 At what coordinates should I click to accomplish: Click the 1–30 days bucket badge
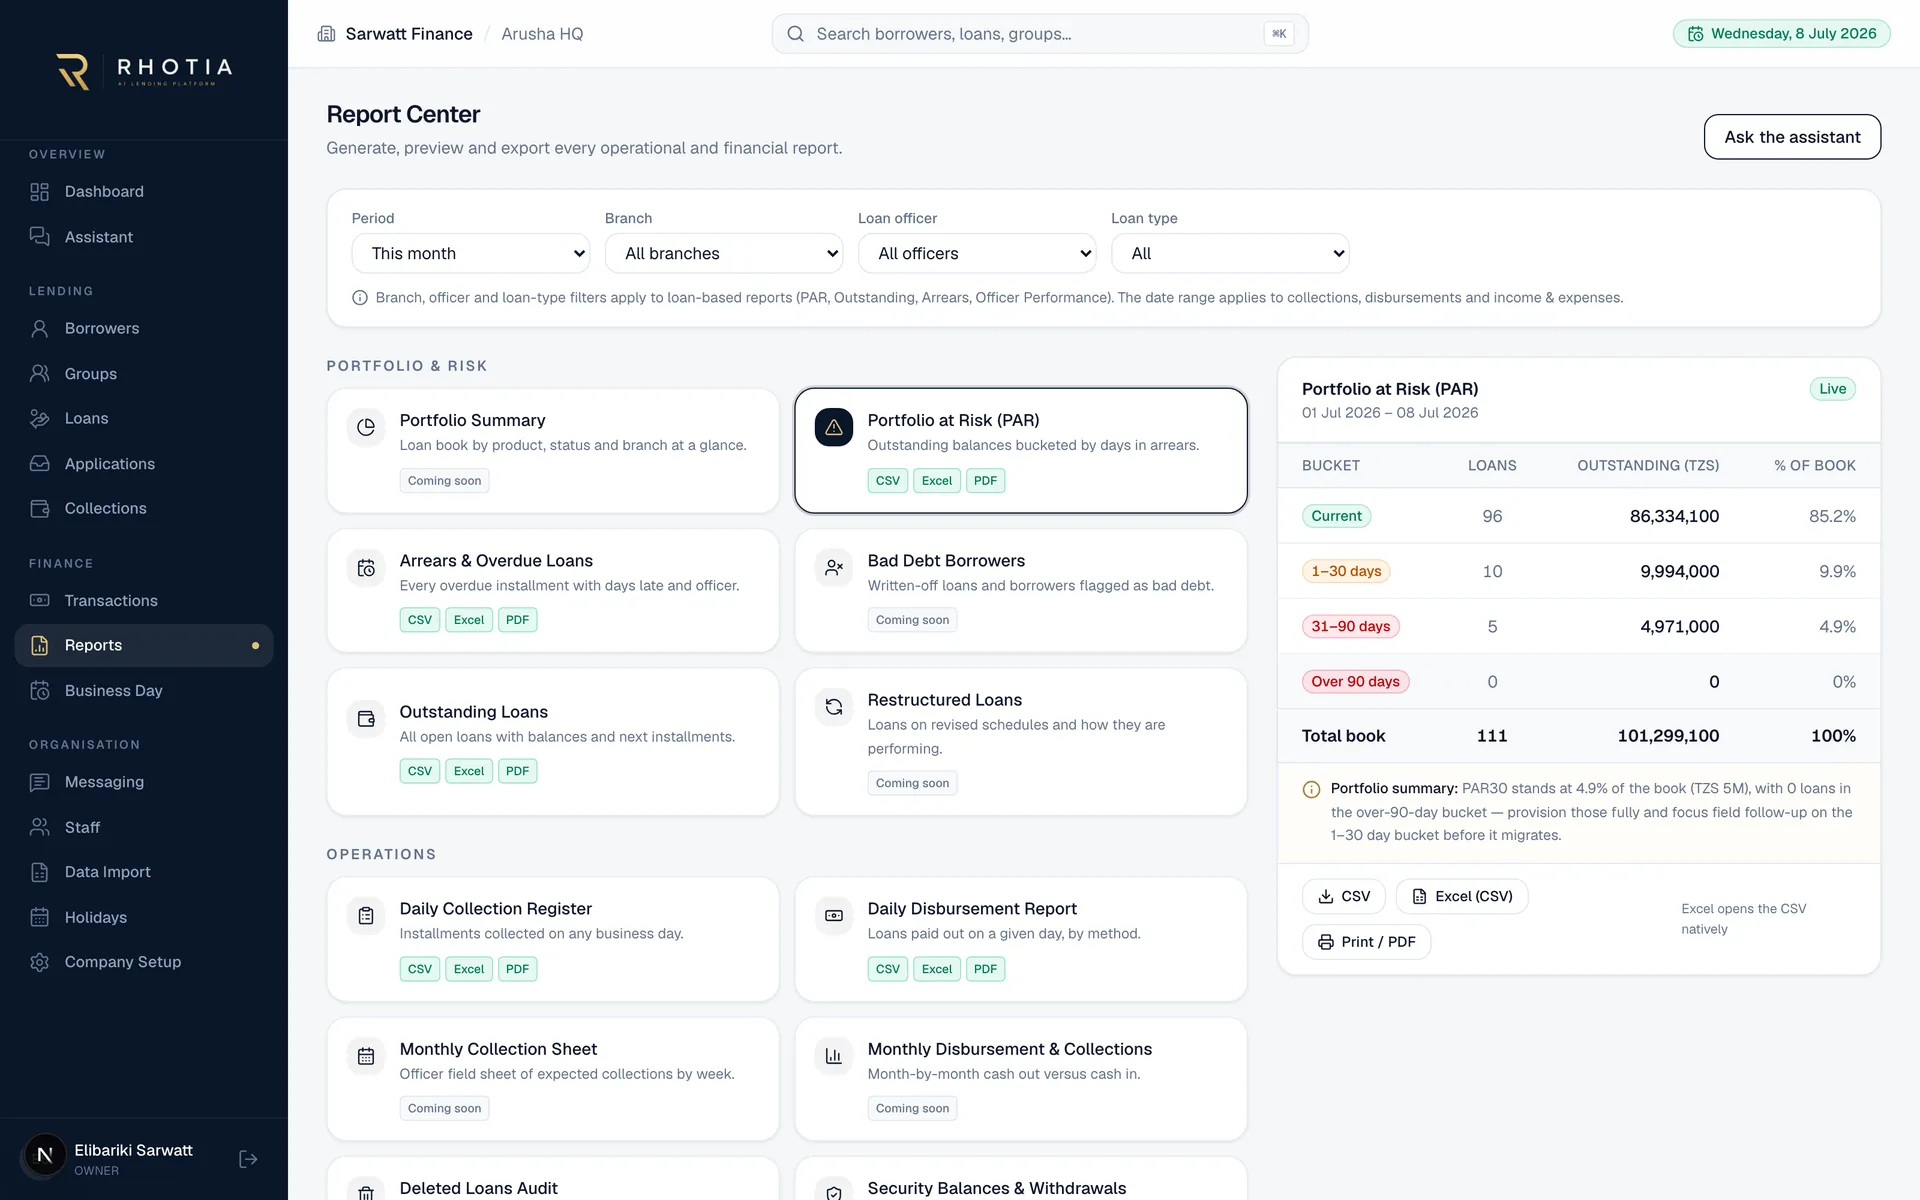click(x=1346, y=571)
